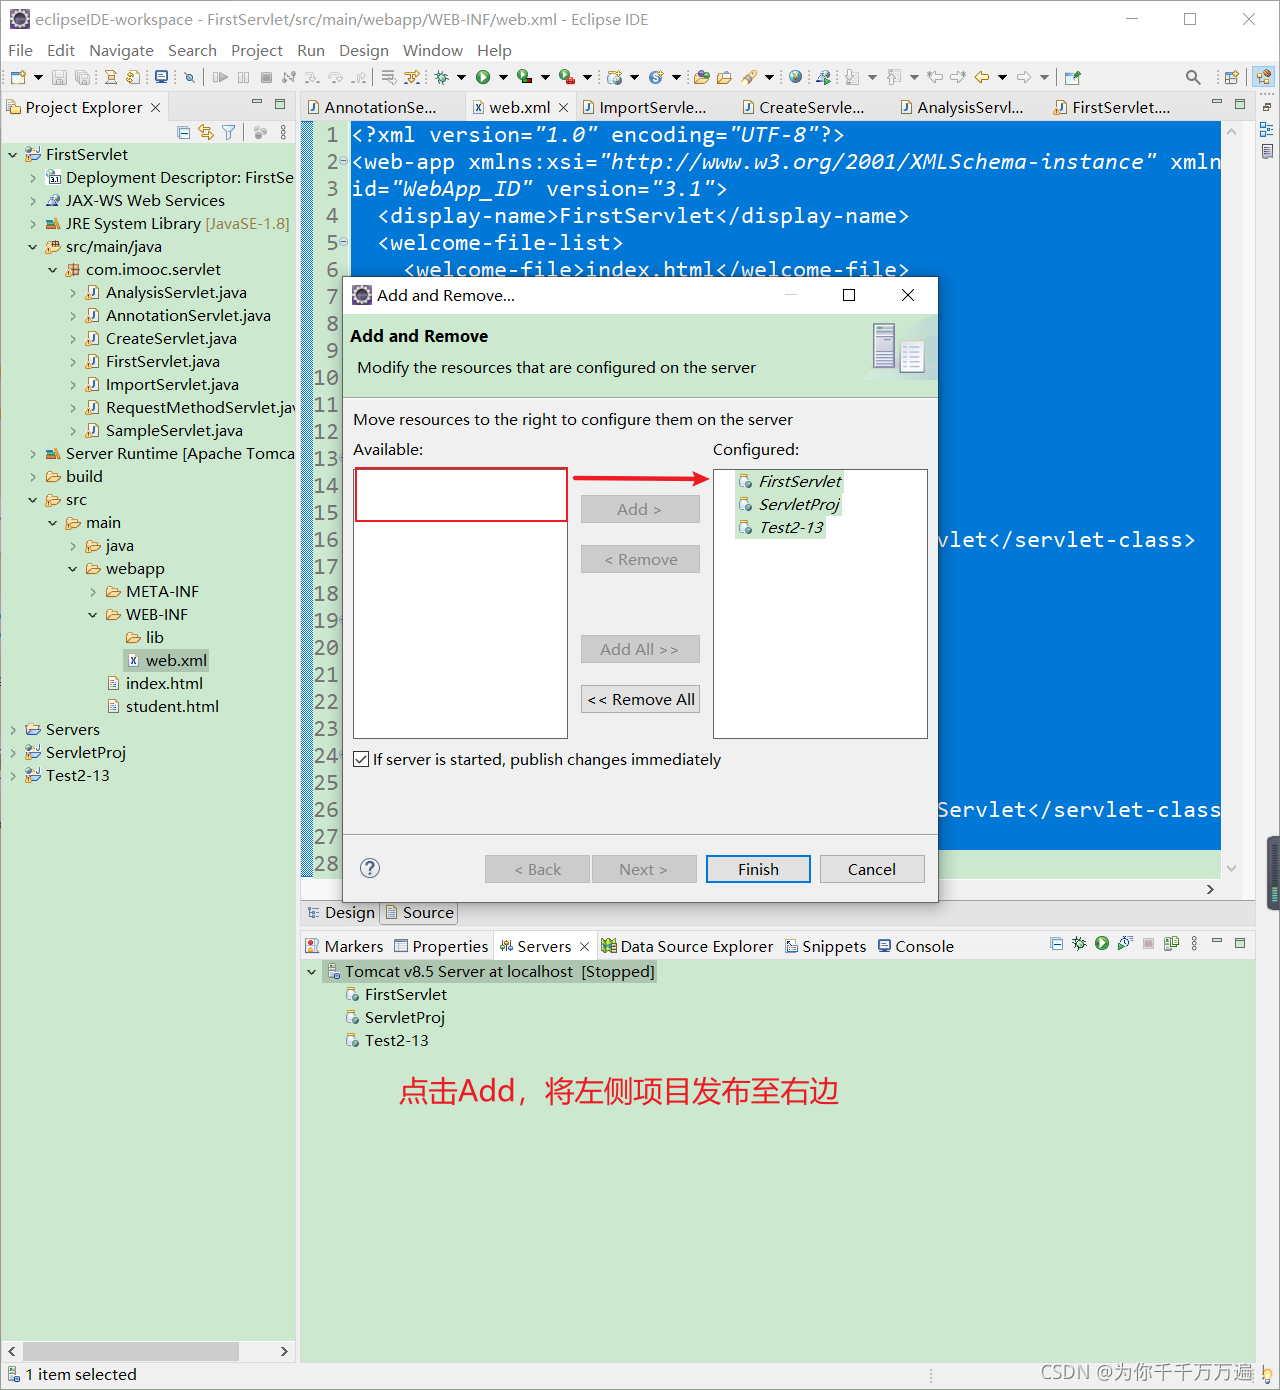This screenshot has height=1390, width=1280.
Task: Click the < Remove button
Action: [640, 559]
